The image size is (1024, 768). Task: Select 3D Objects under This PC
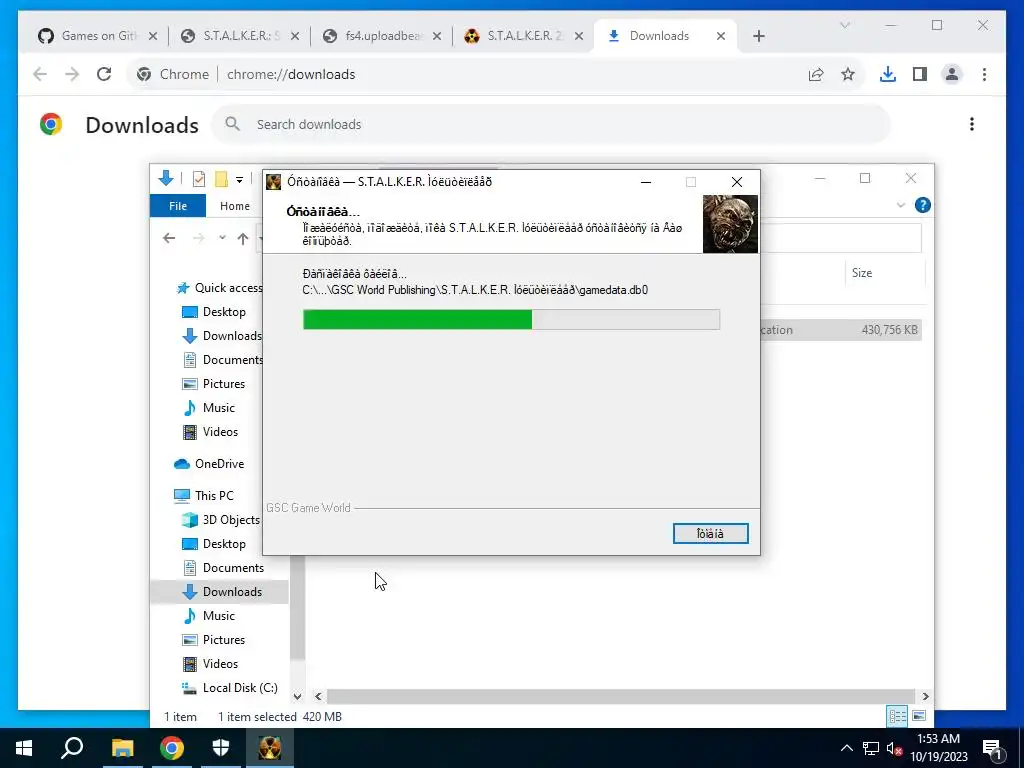[231, 520]
